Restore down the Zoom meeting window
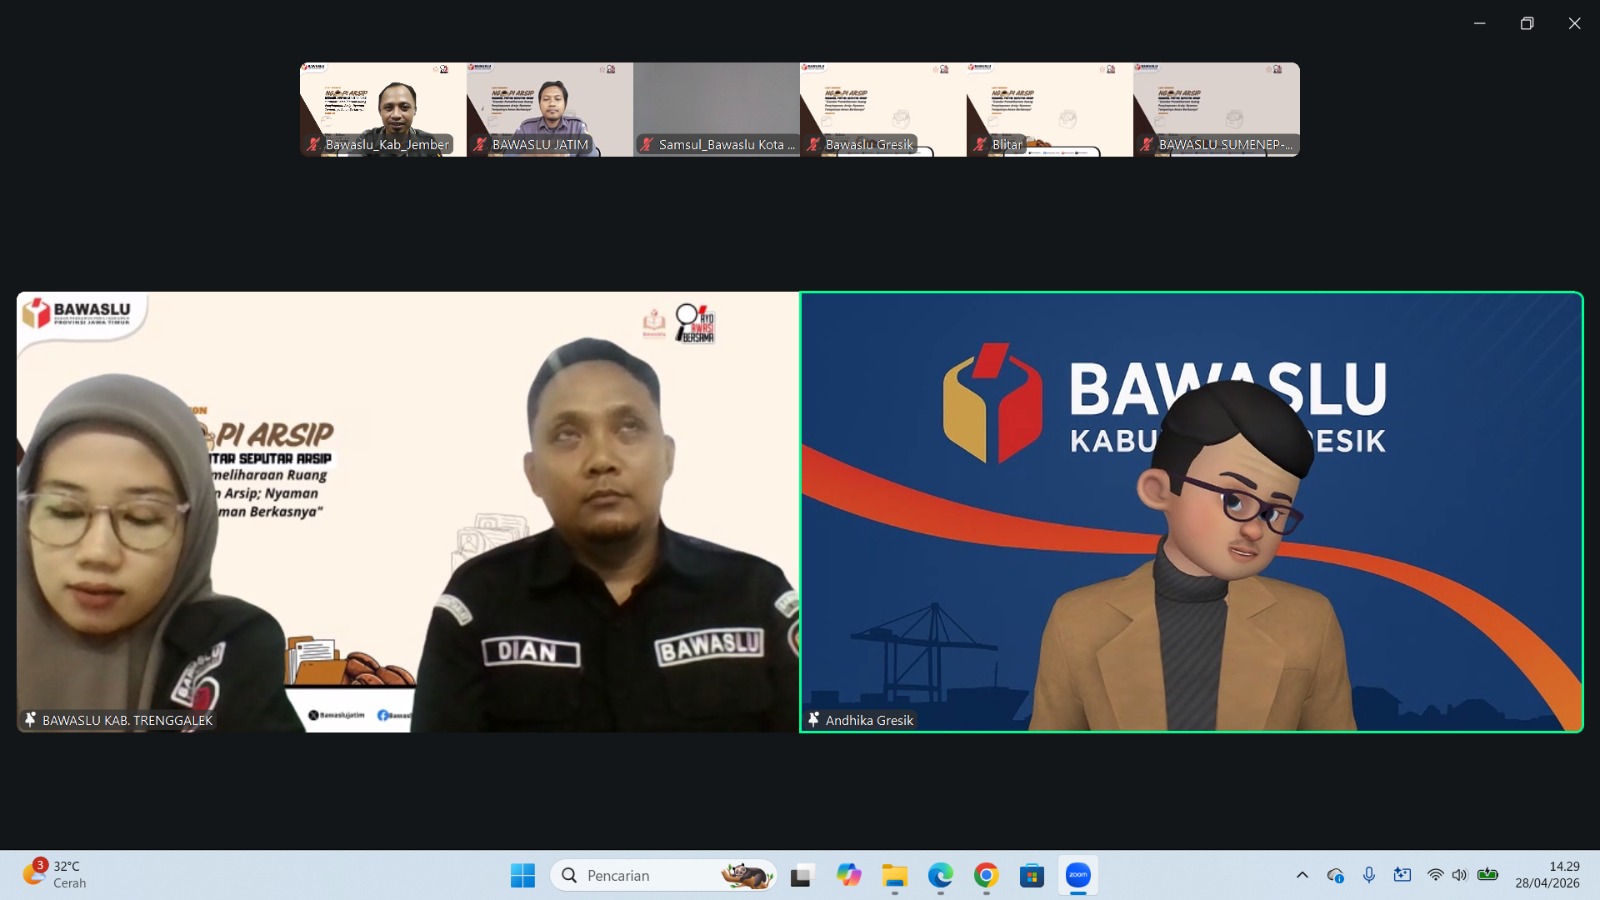This screenshot has height=900, width=1600. [x=1527, y=23]
